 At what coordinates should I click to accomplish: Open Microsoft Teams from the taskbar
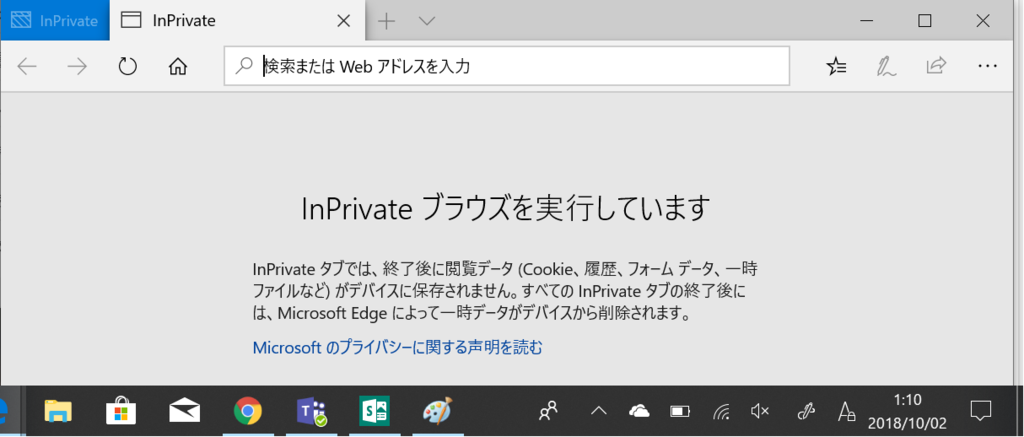(311, 412)
